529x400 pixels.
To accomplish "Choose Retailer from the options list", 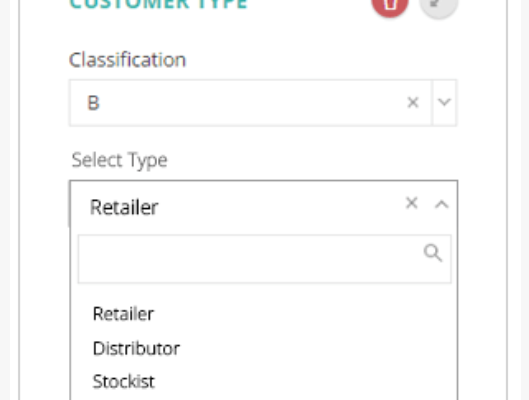I will pos(123,314).
